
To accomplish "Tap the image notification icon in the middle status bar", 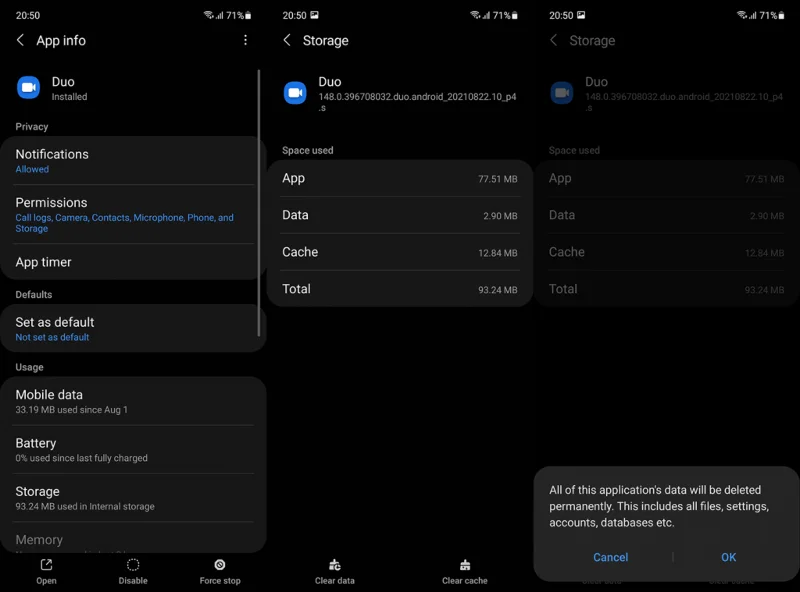I will click(314, 15).
